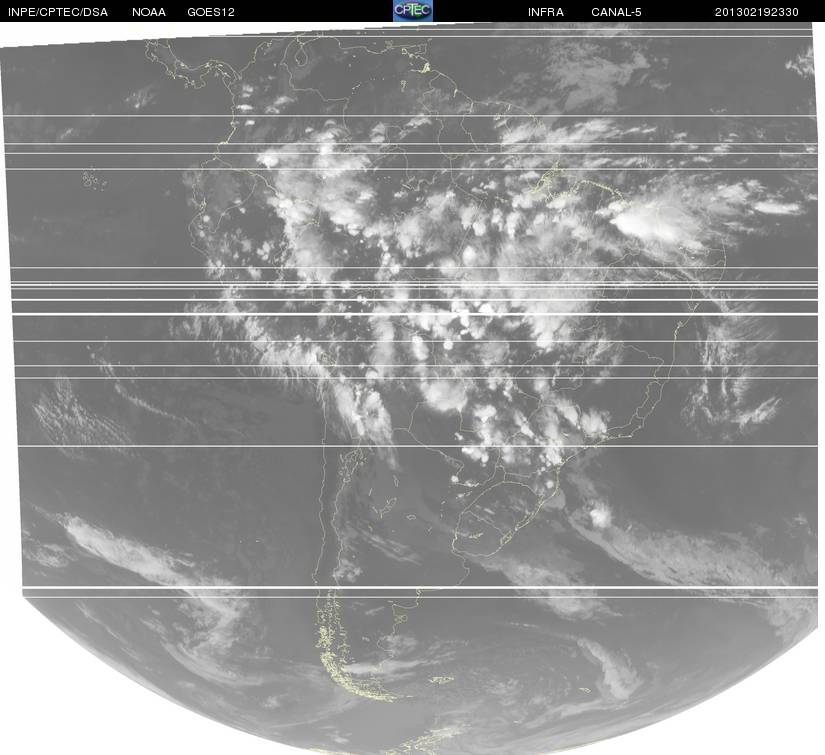
Task: Click the 201302192330 timestamp
Action: [x=757, y=12]
